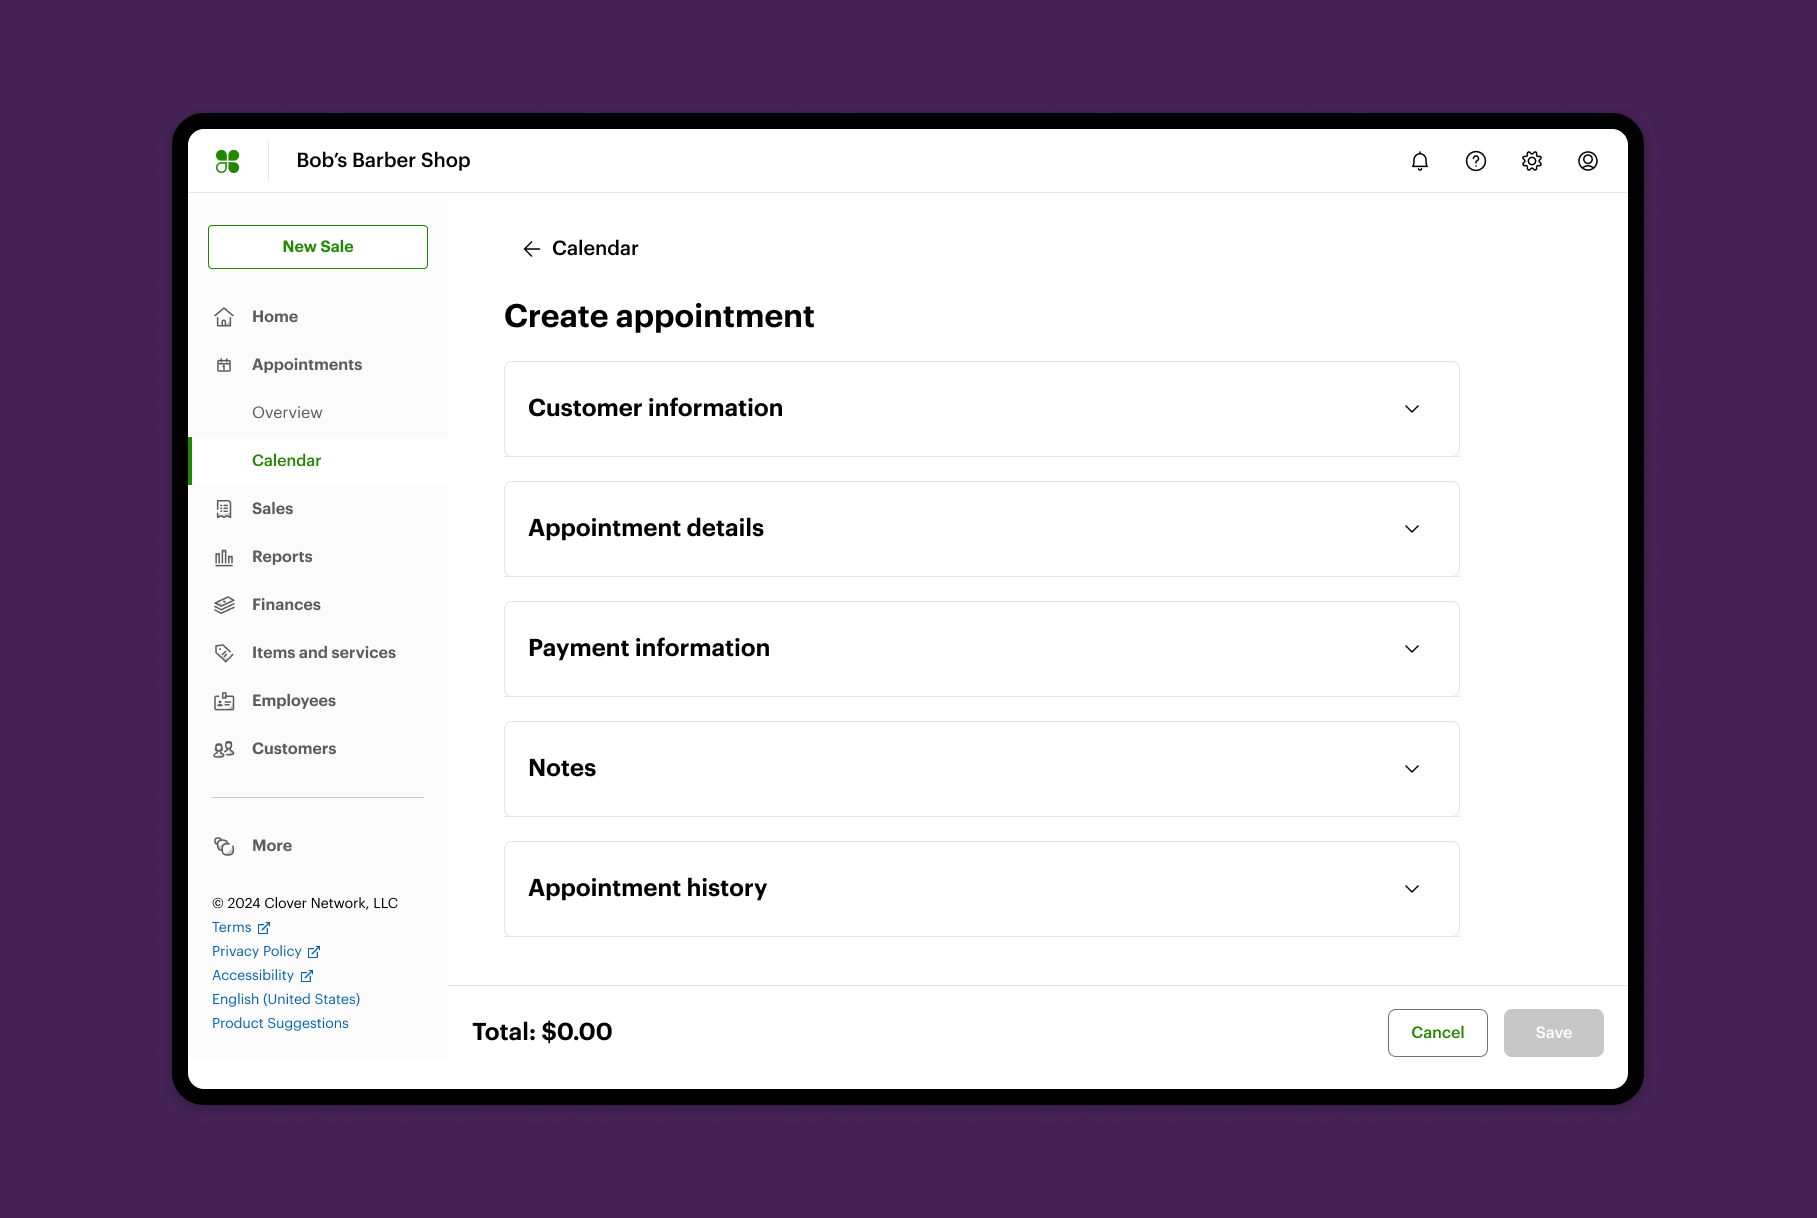The image size is (1817, 1218).
Task: Go back via Calendar breadcrumb text
Action: (595, 249)
